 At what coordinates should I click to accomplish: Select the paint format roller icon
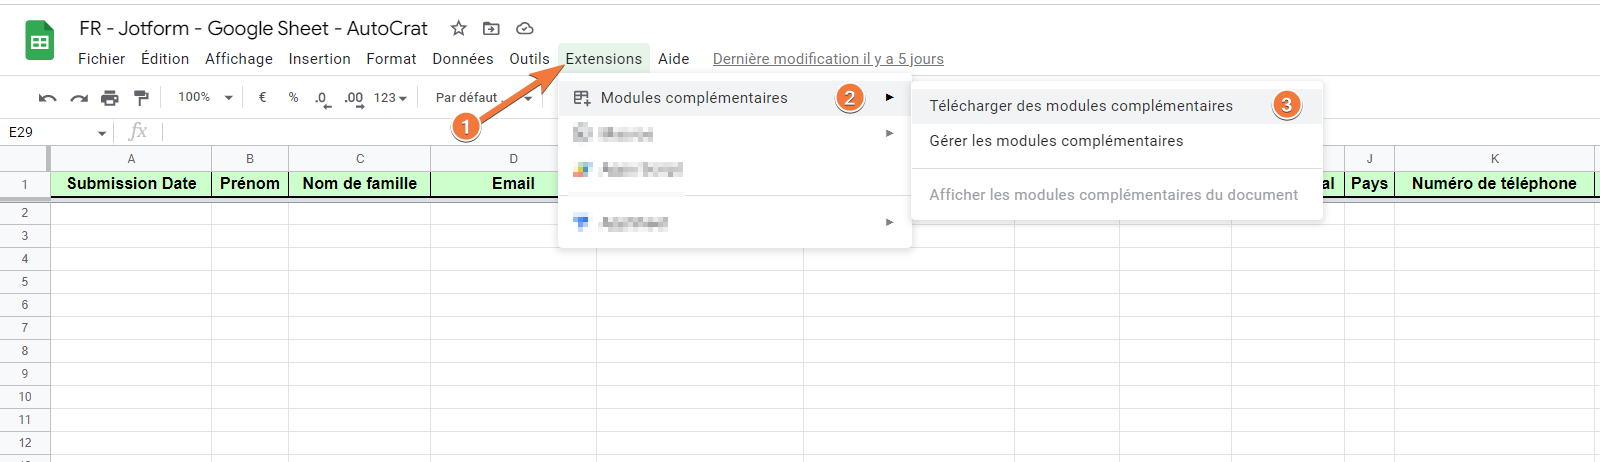[x=141, y=98]
